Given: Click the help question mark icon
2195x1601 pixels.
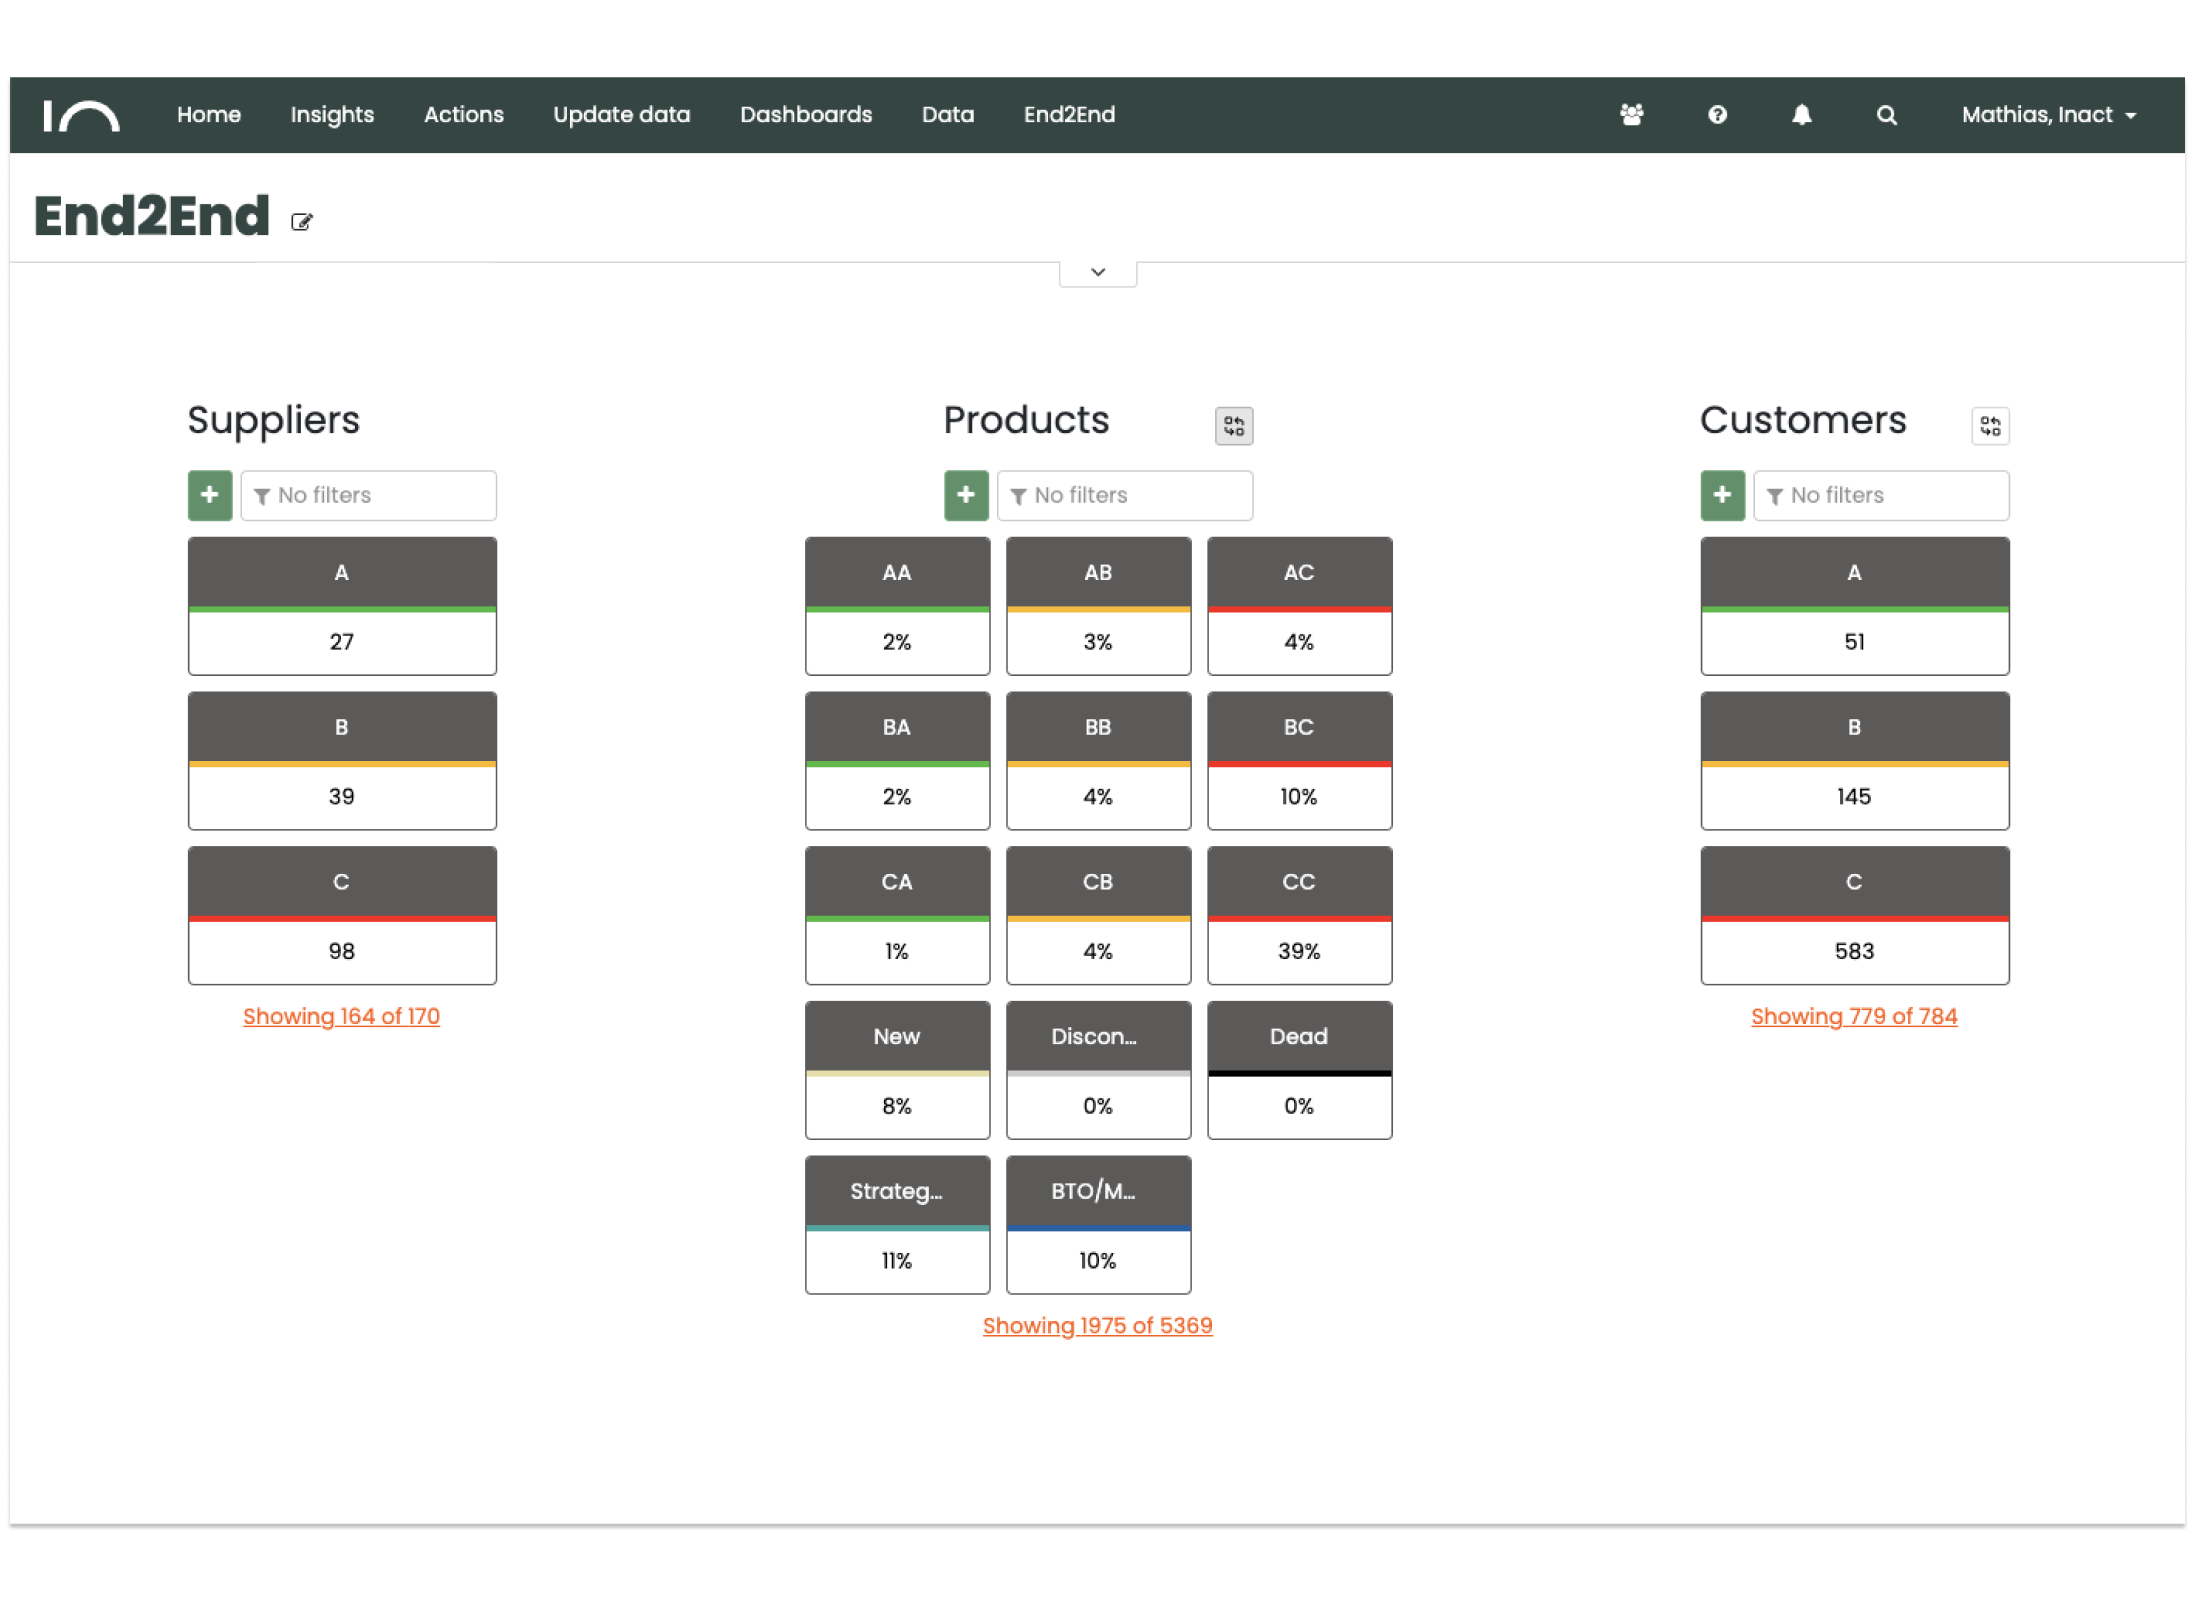Looking at the screenshot, I should (x=1717, y=115).
